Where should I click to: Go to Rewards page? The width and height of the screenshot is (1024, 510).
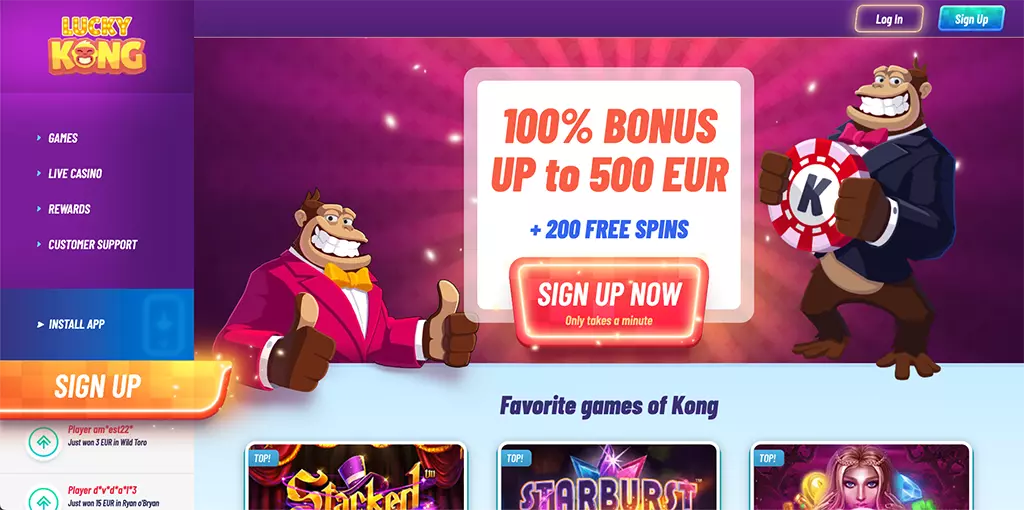click(69, 209)
